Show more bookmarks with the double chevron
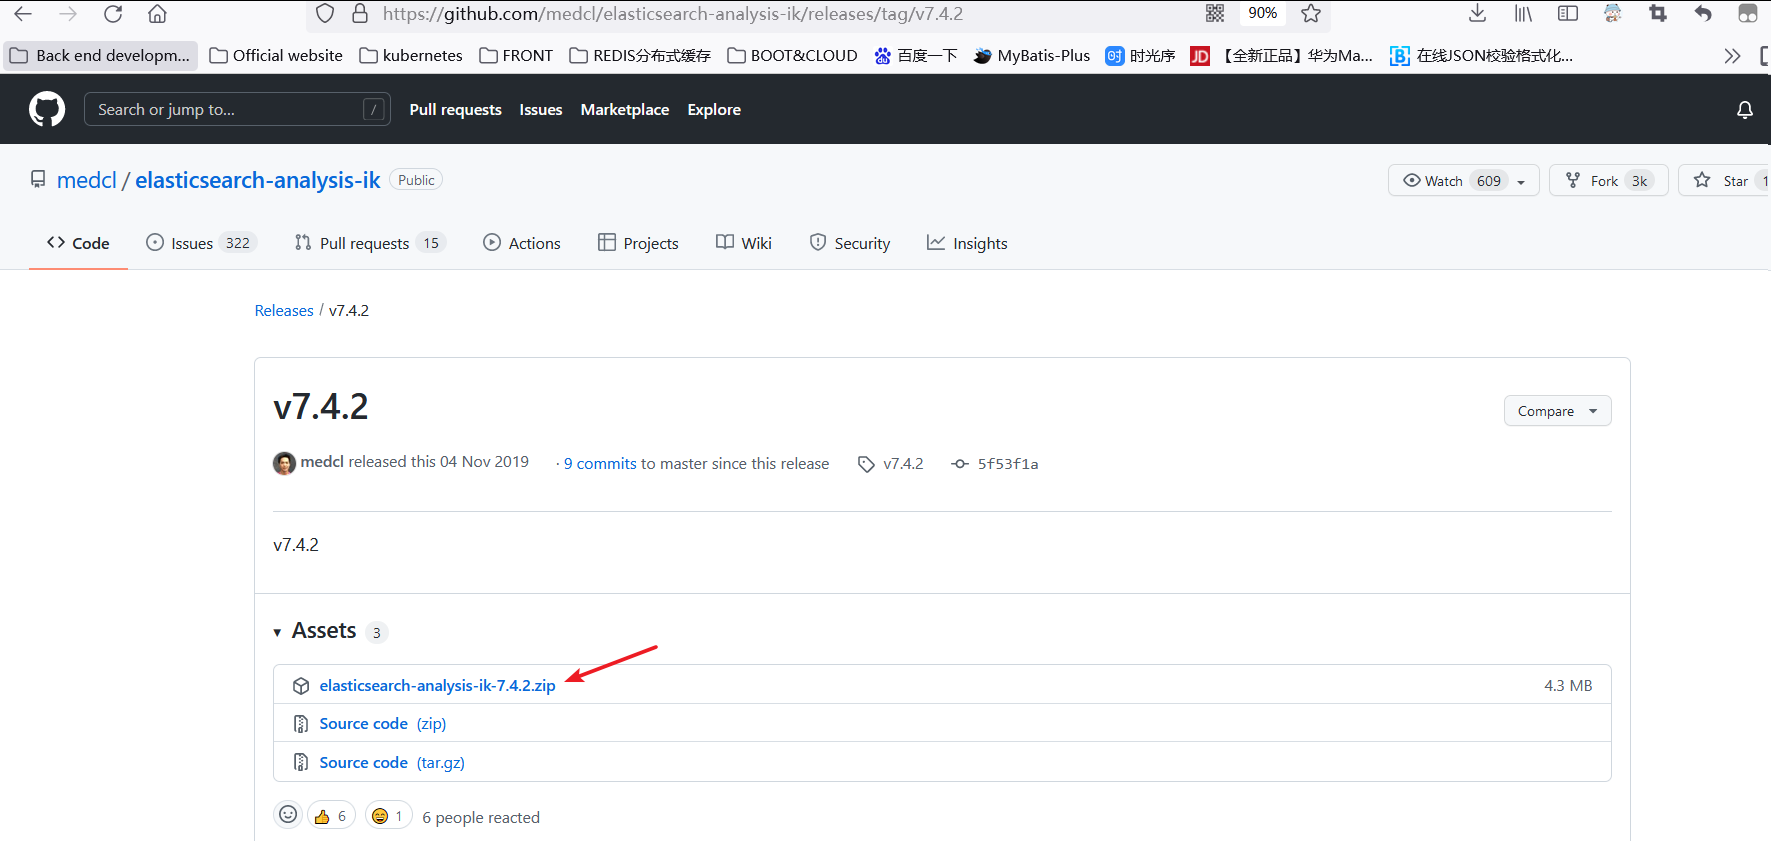Viewport: 1771px width, 841px height. pos(1733,56)
